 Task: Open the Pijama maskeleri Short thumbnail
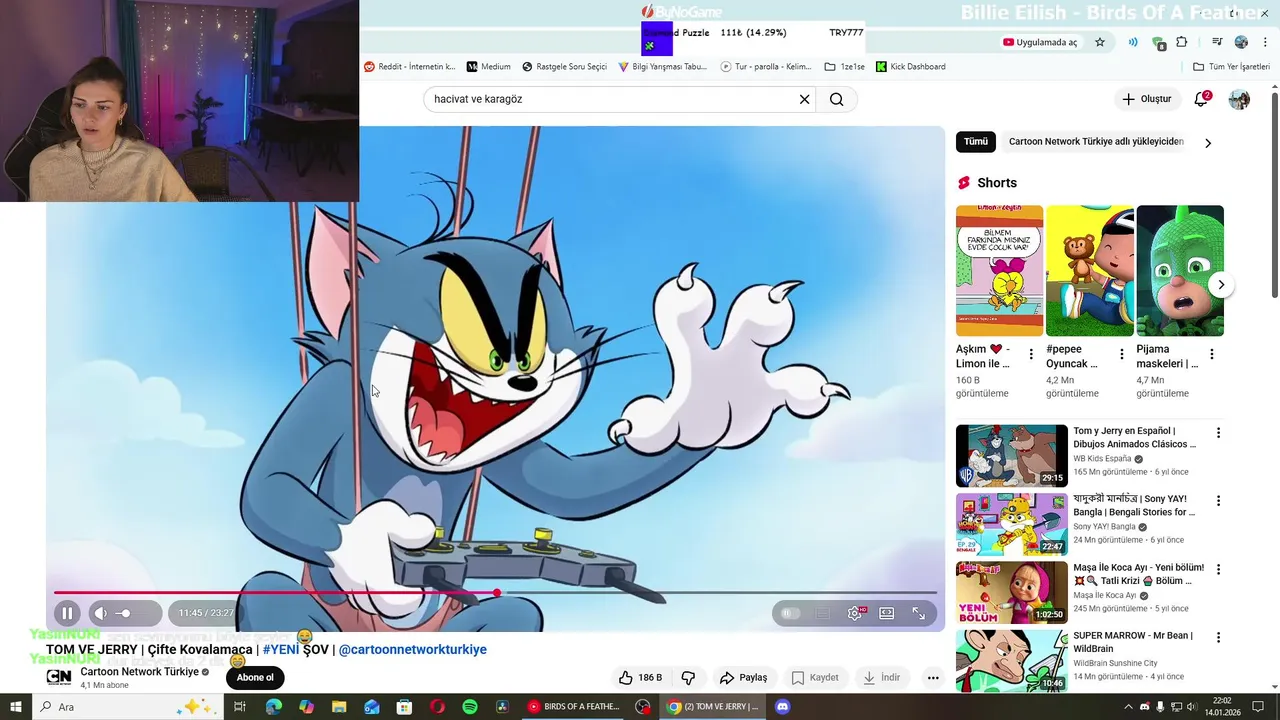click(1180, 271)
